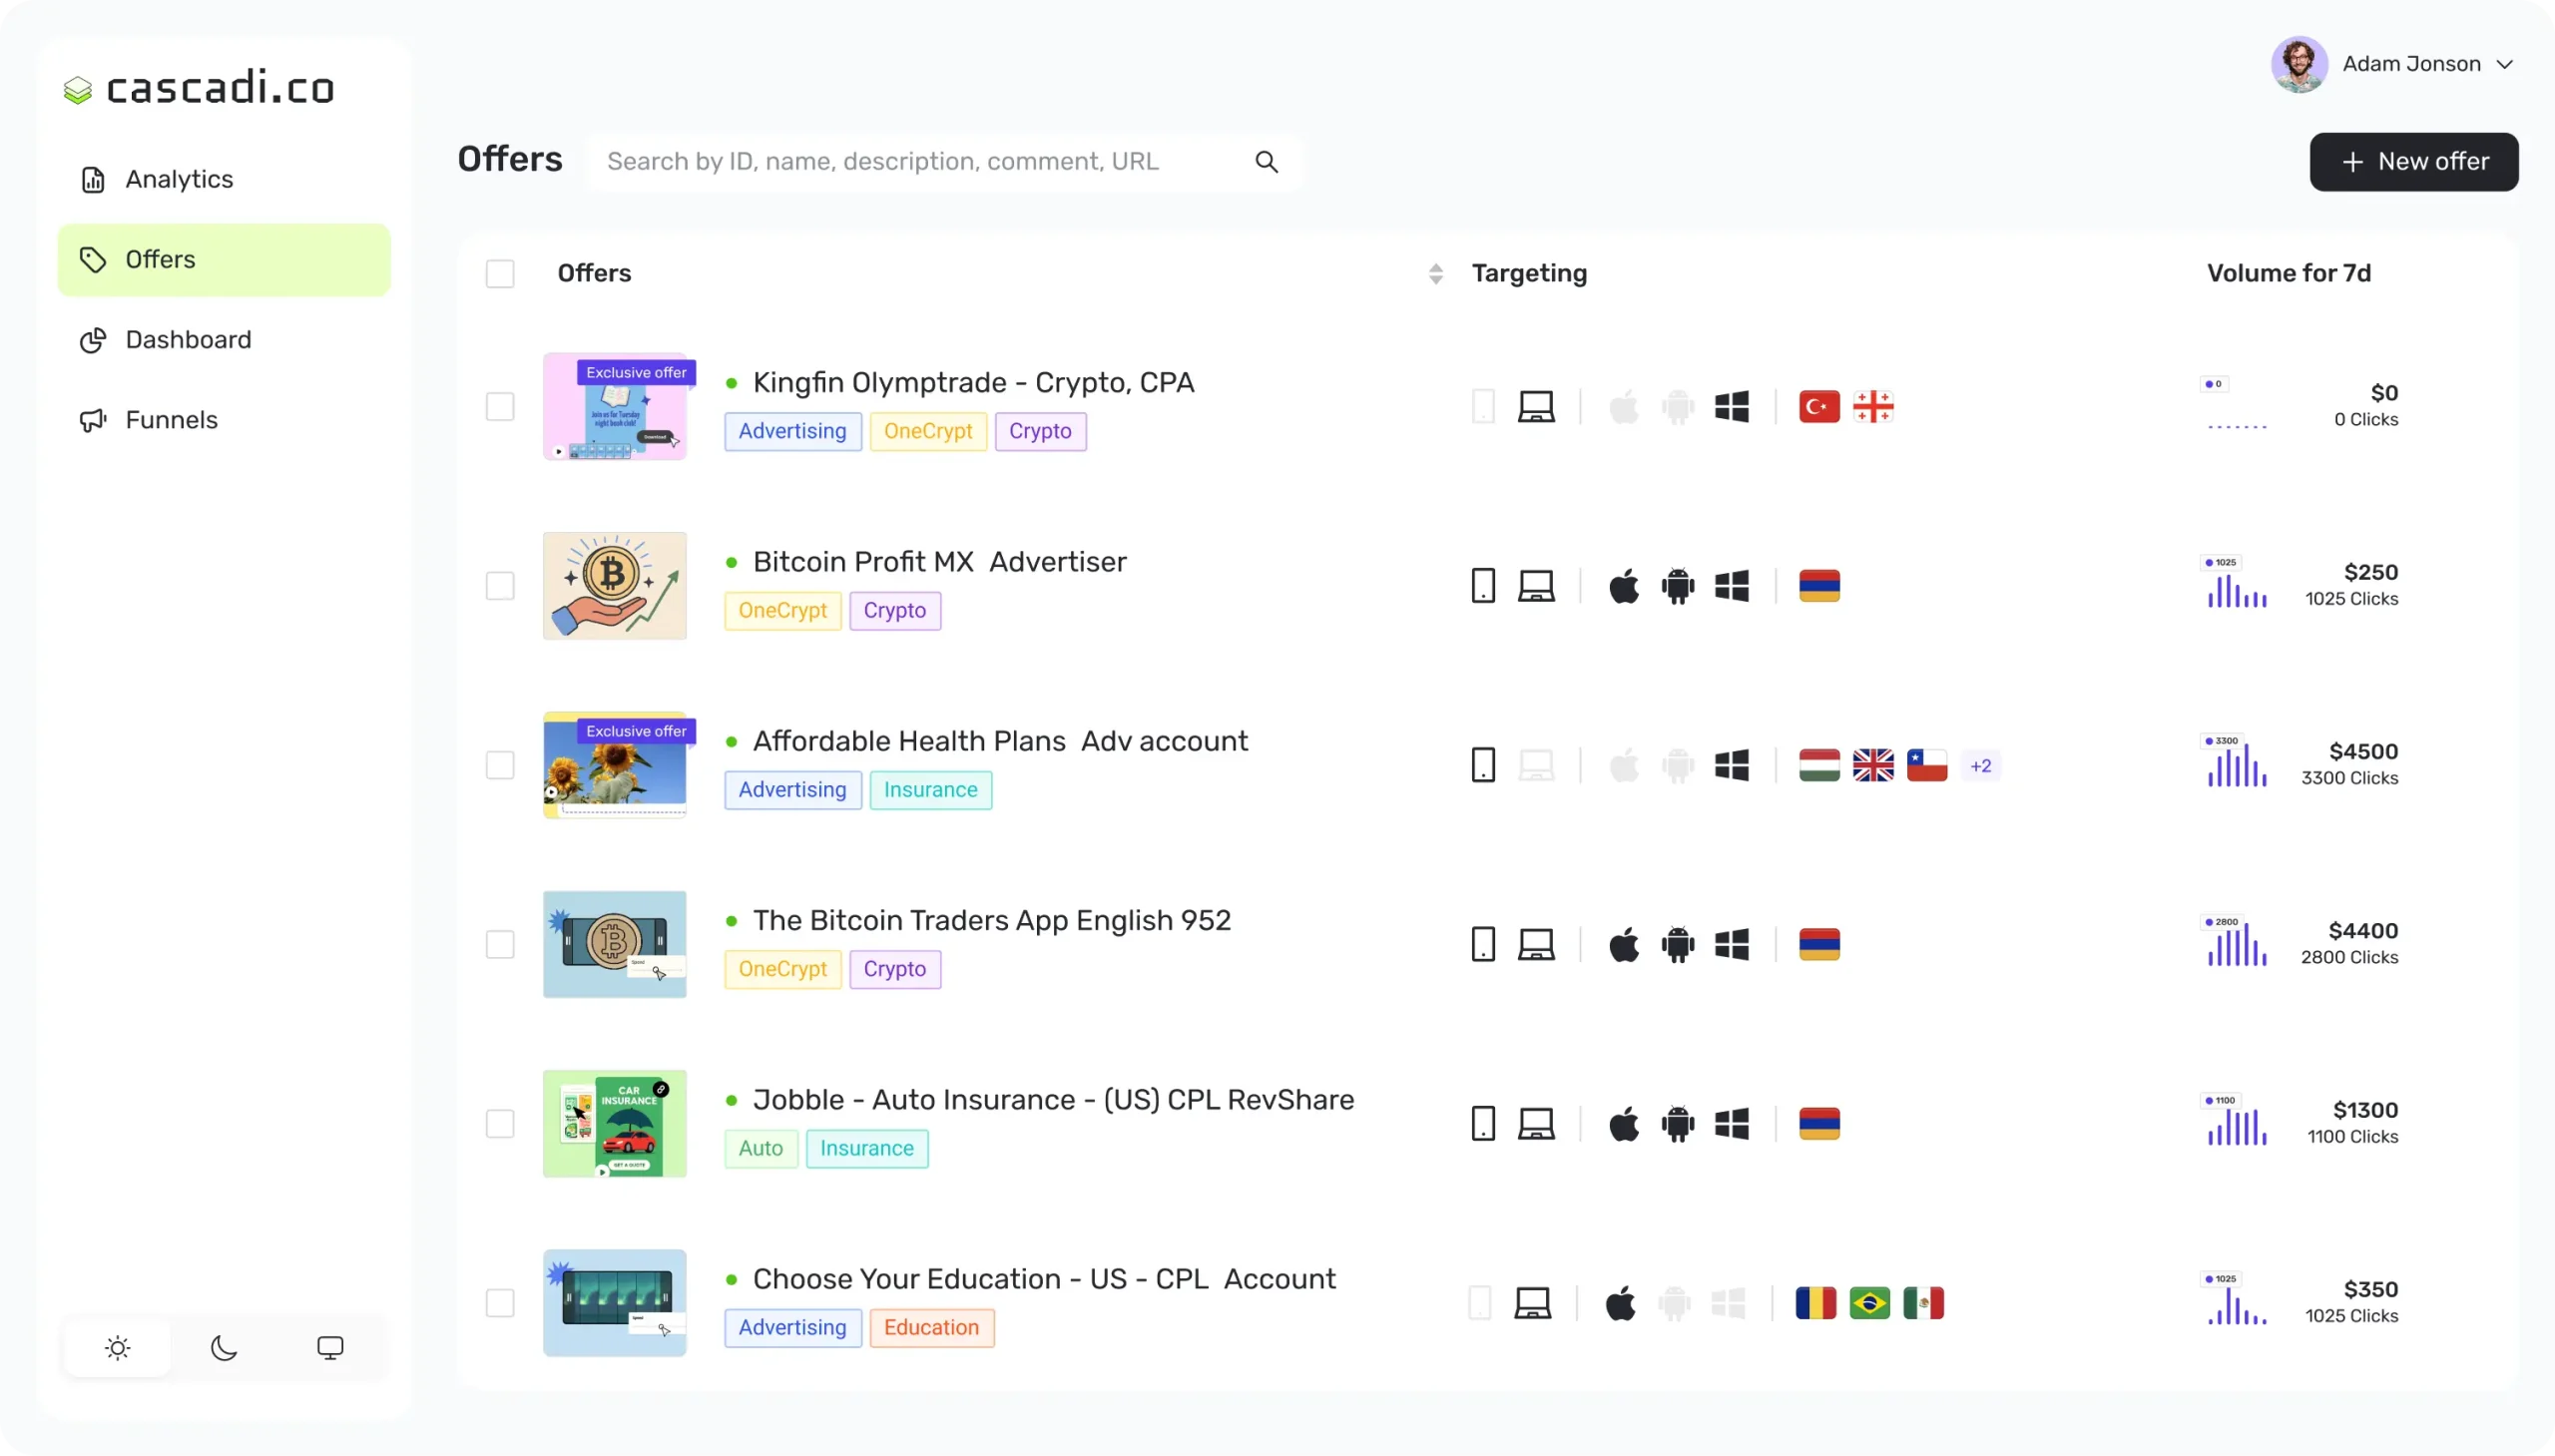The image size is (2555, 1456).
Task: Expand +2 more countries badge
Action: click(x=1980, y=766)
